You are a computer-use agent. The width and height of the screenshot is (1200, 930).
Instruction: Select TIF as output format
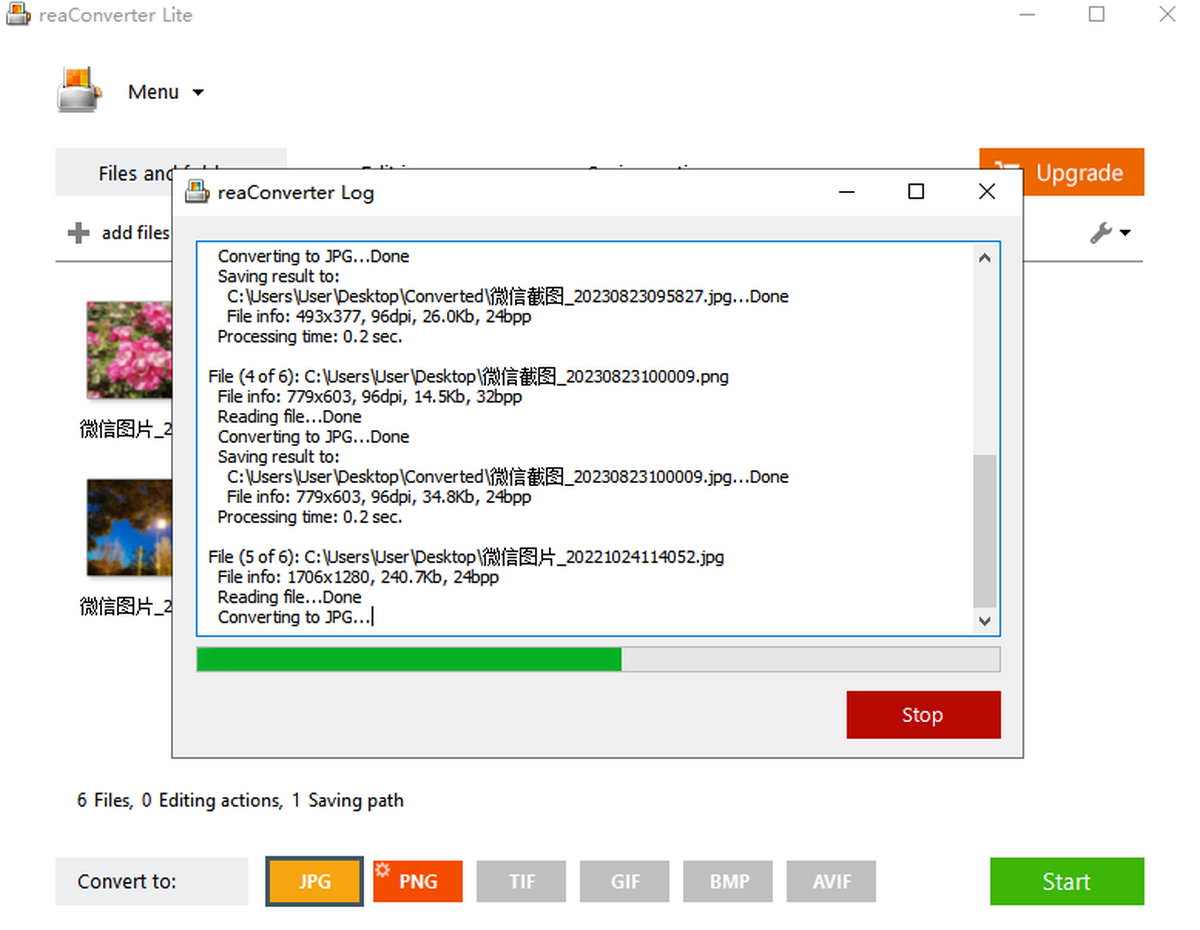pos(521,882)
